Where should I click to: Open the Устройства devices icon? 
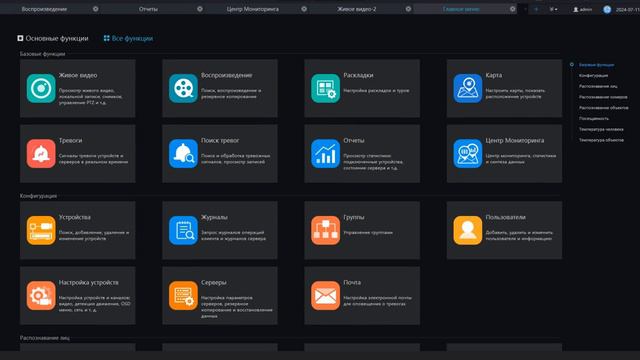coord(41,230)
